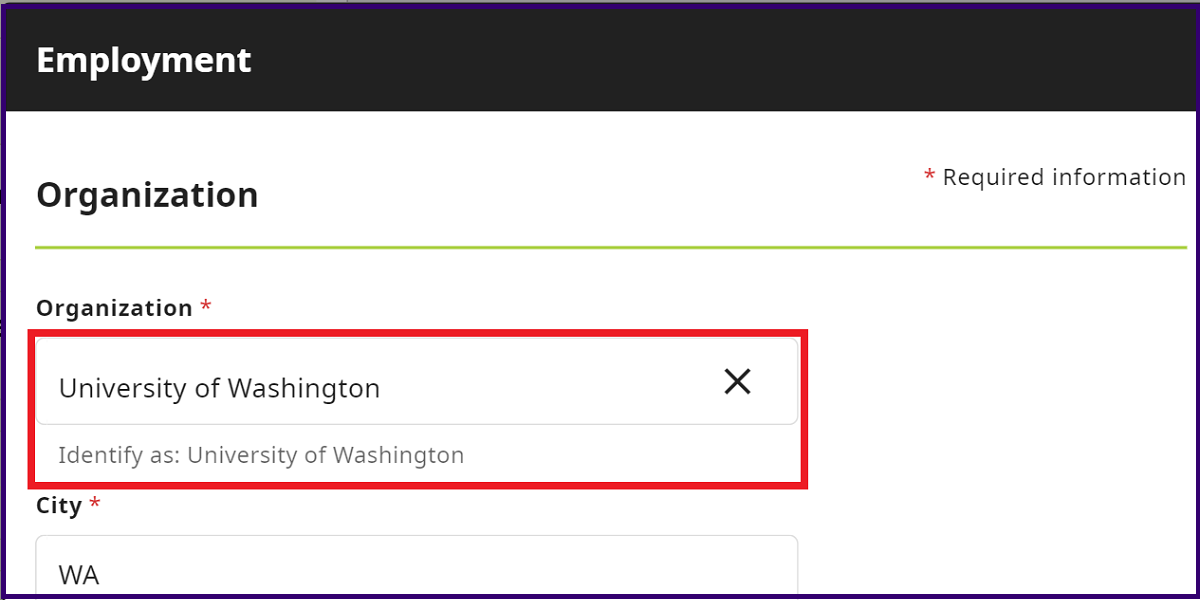Click the word Washington in Organization input
This screenshot has width=1200, height=600.
[x=303, y=388]
